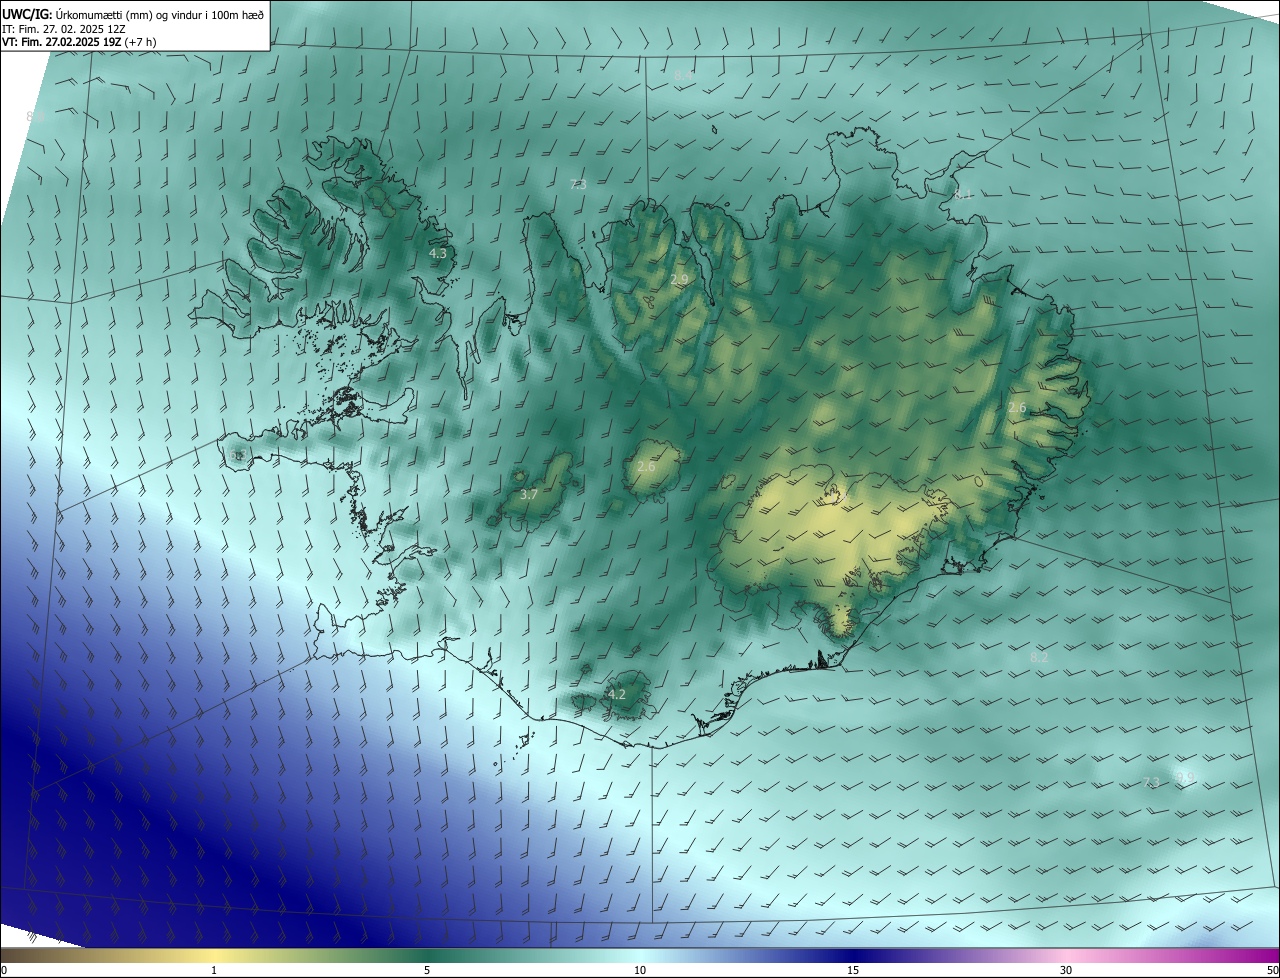Click the dark navy color band above the 15 tick
The width and height of the screenshot is (1280, 978).
click(x=853, y=955)
